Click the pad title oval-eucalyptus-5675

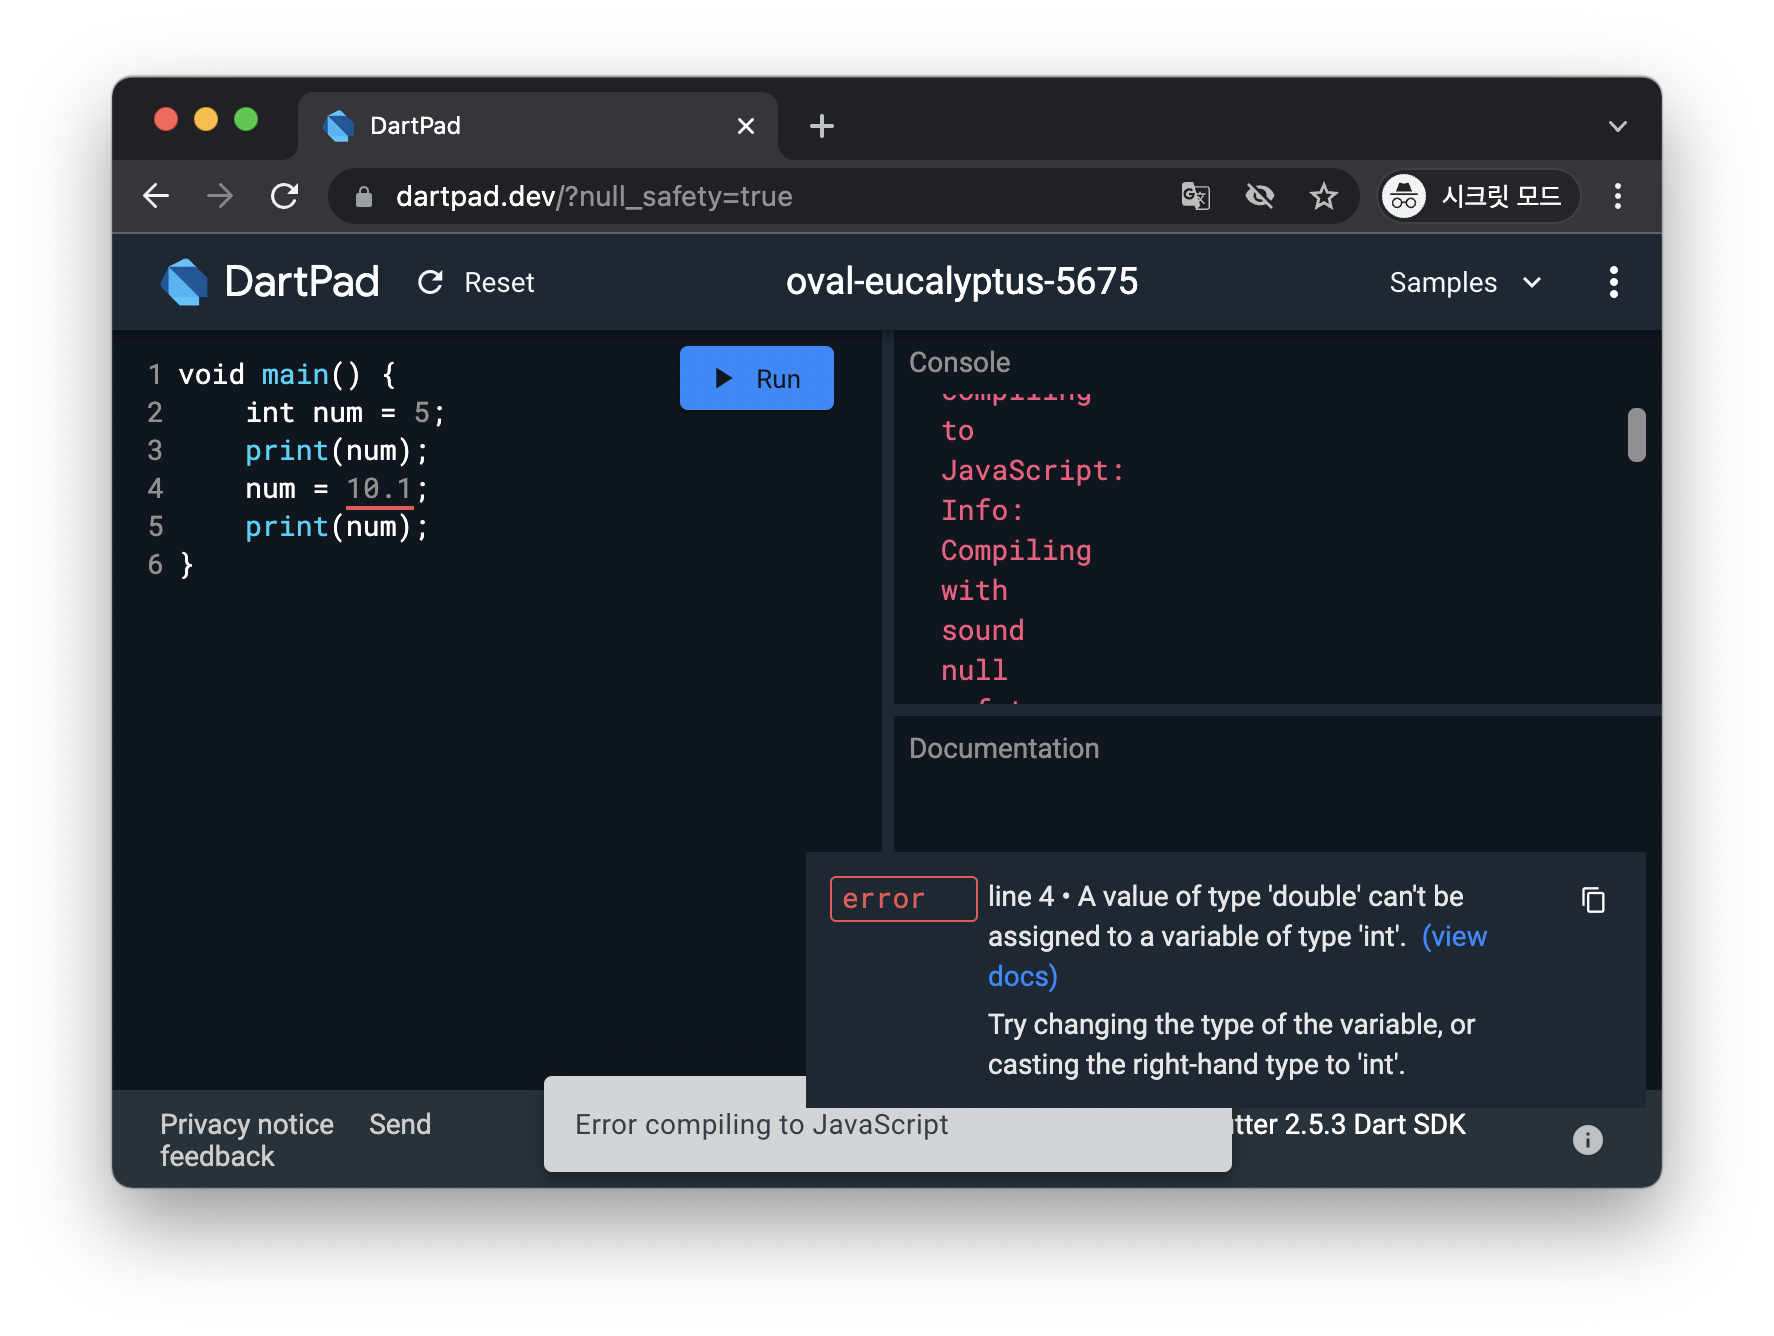(962, 282)
